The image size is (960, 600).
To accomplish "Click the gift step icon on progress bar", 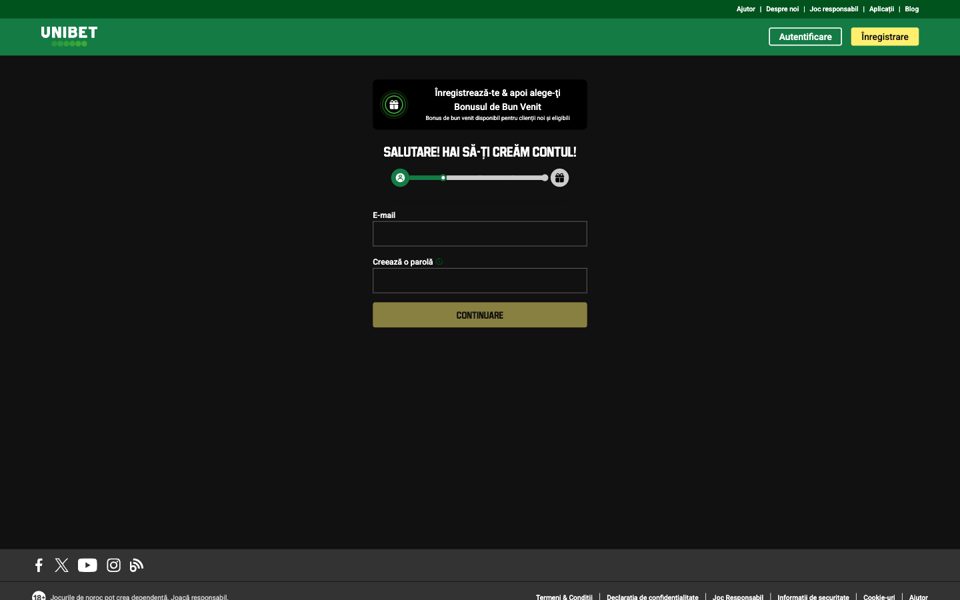I will coord(560,178).
